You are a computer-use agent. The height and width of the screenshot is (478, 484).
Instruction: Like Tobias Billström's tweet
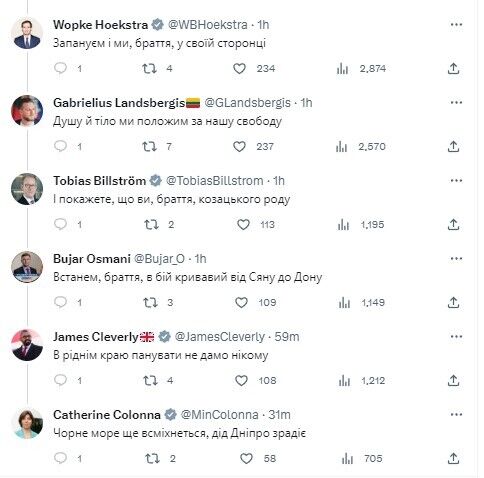coord(243,225)
